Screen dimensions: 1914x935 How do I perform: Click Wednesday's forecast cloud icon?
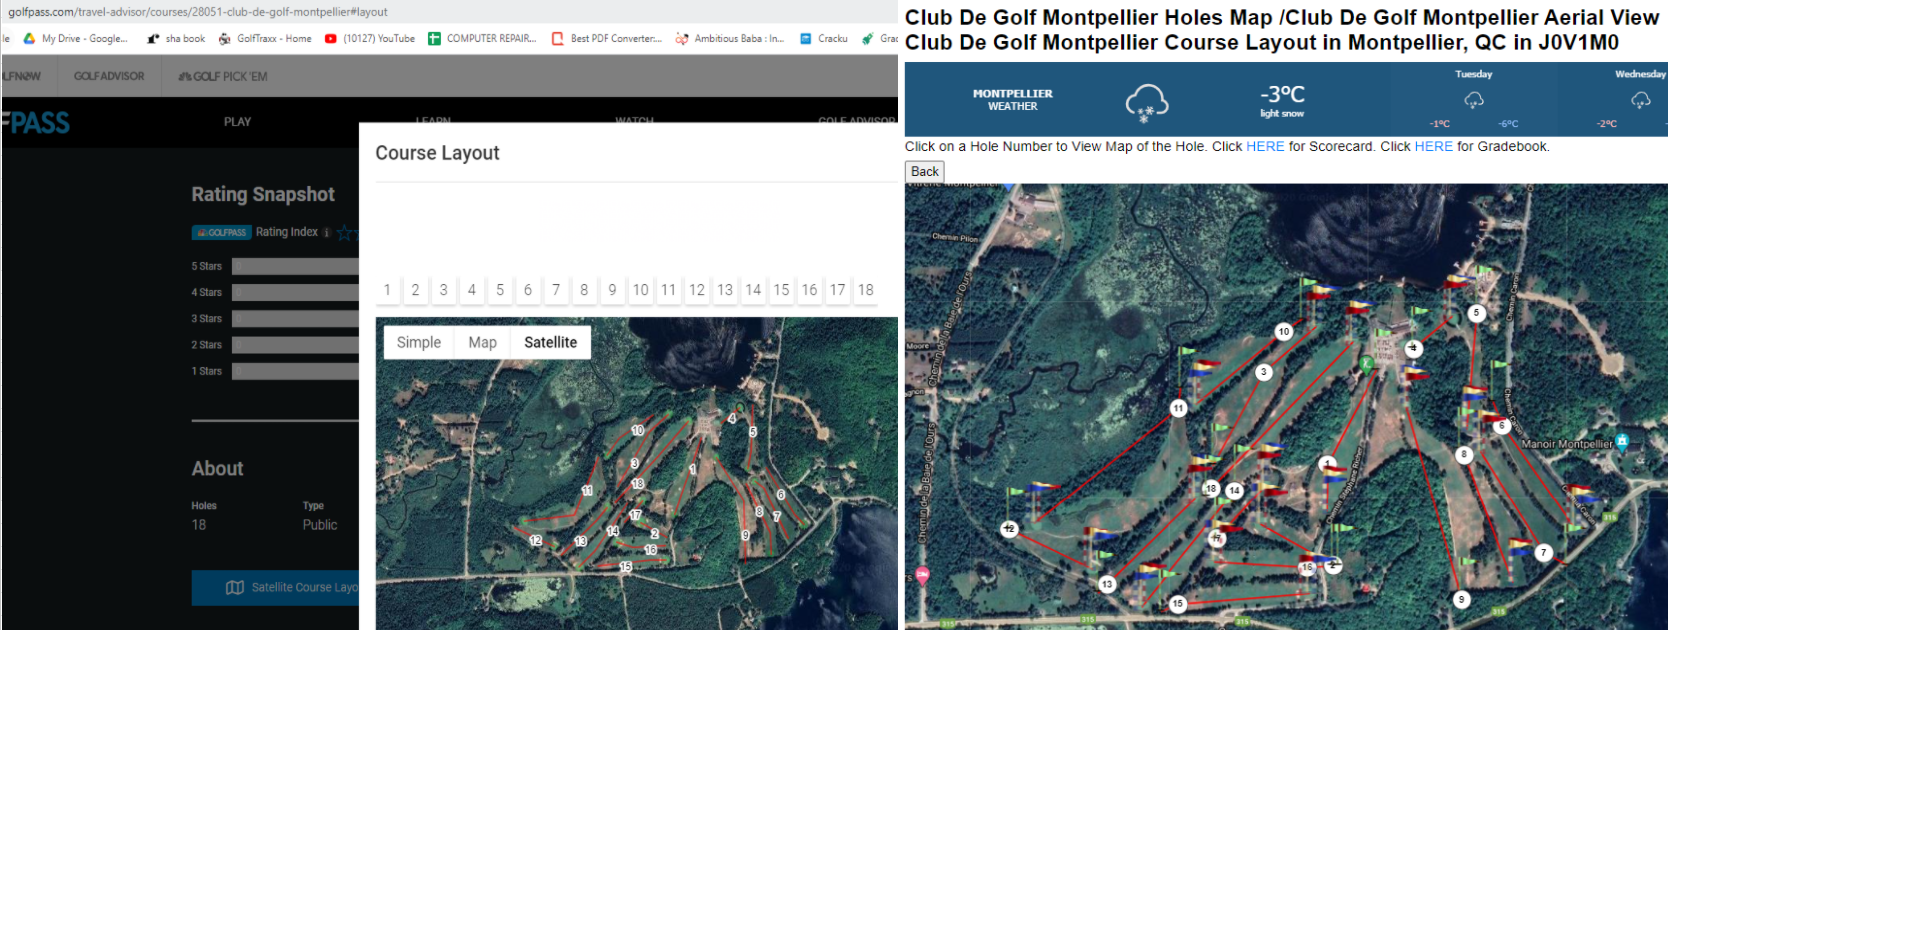coord(1641,100)
